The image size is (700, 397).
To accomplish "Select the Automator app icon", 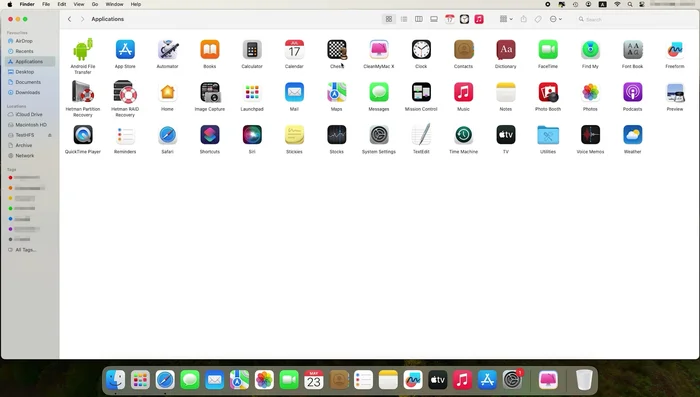I will pyautogui.click(x=167, y=50).
